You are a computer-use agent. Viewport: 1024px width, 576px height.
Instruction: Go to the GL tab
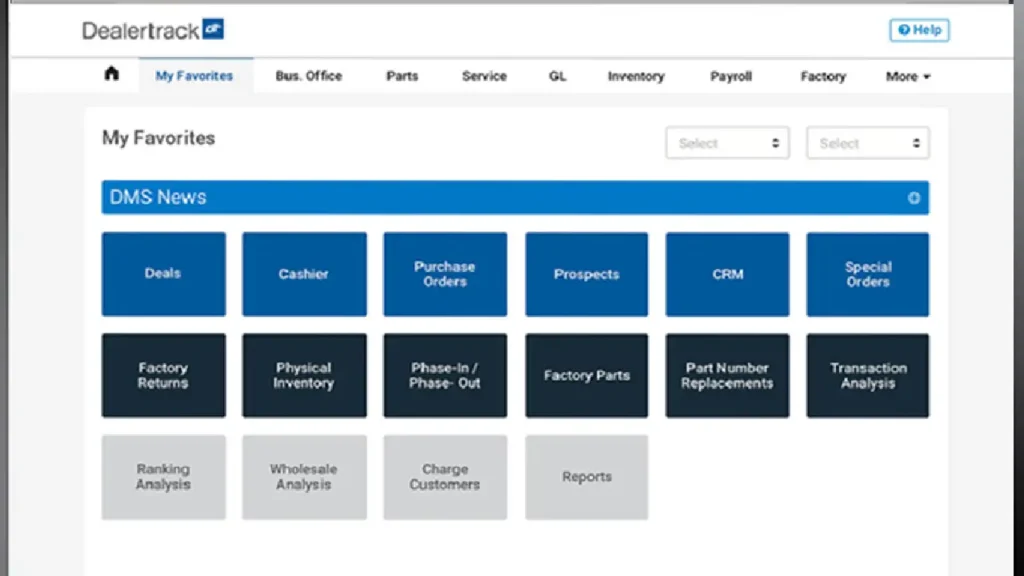[x=557, y=76]
